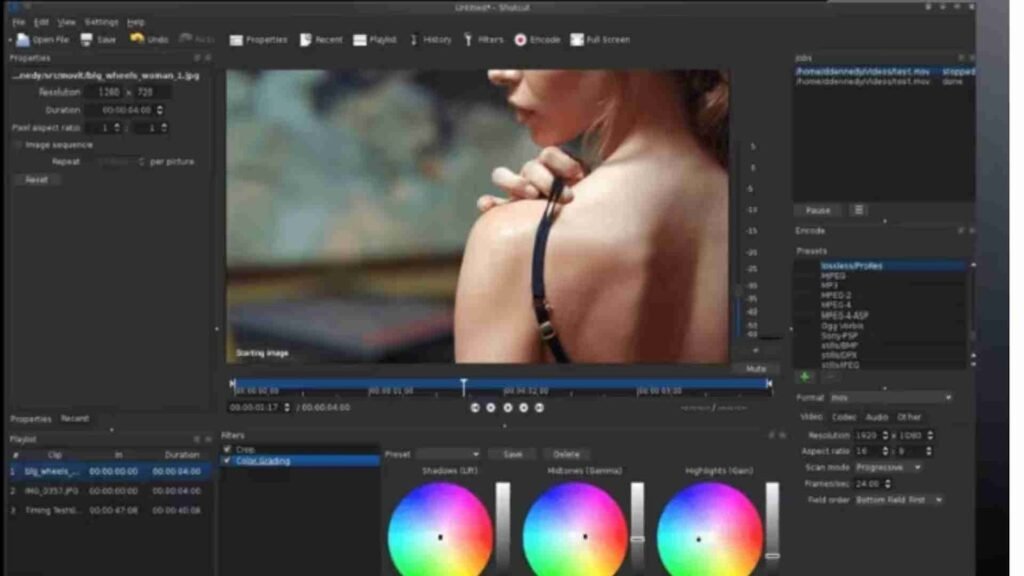This screenshot has width=1024, height=576.
Task: Disable the Color Grading filter checkbox
Action: [x=228, y=461]
